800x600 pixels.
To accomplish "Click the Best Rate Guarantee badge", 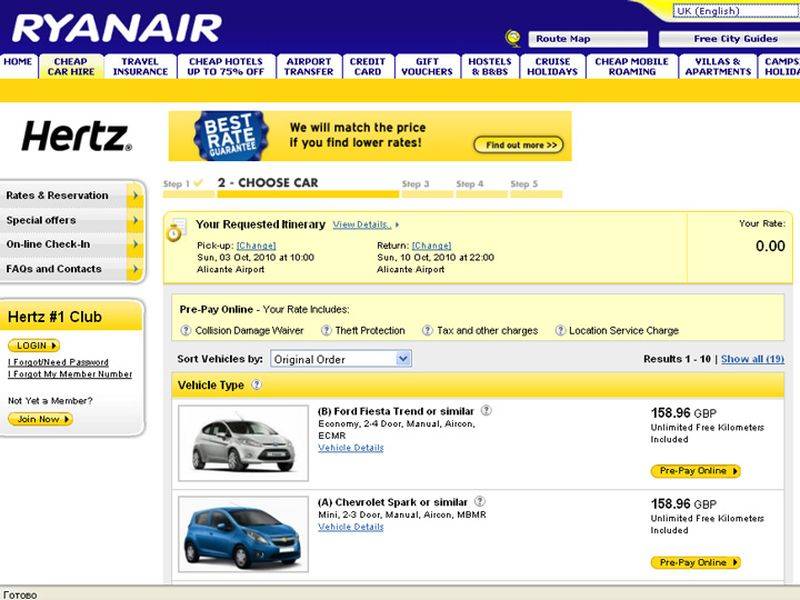I will click(x=231, y=136).
